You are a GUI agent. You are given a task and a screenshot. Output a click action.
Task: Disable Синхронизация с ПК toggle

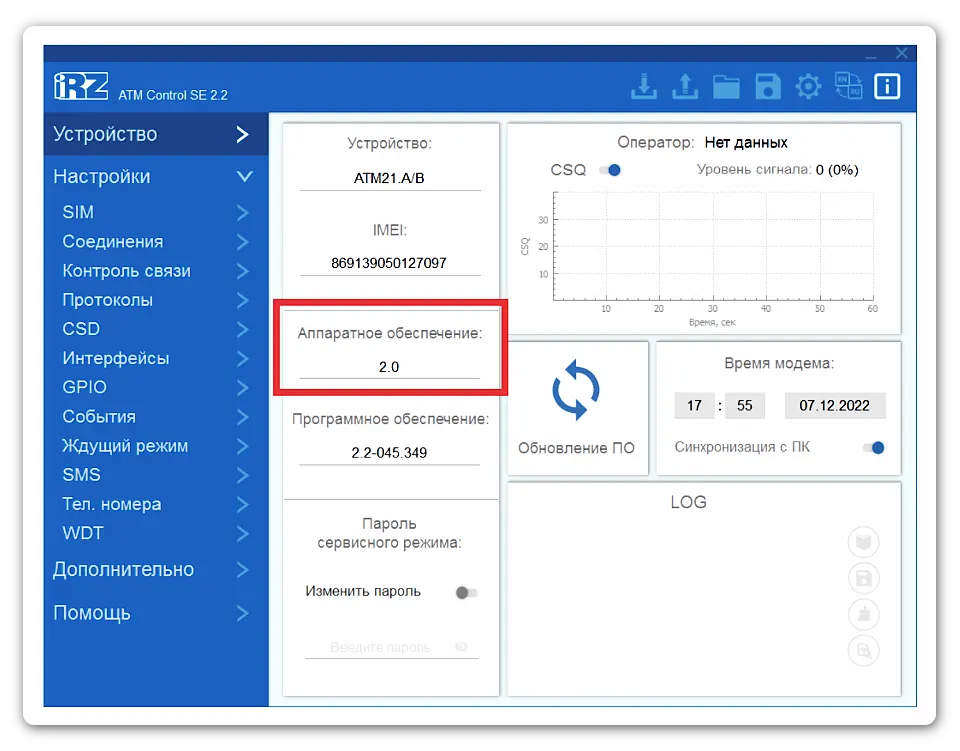(x=874, y=447)
